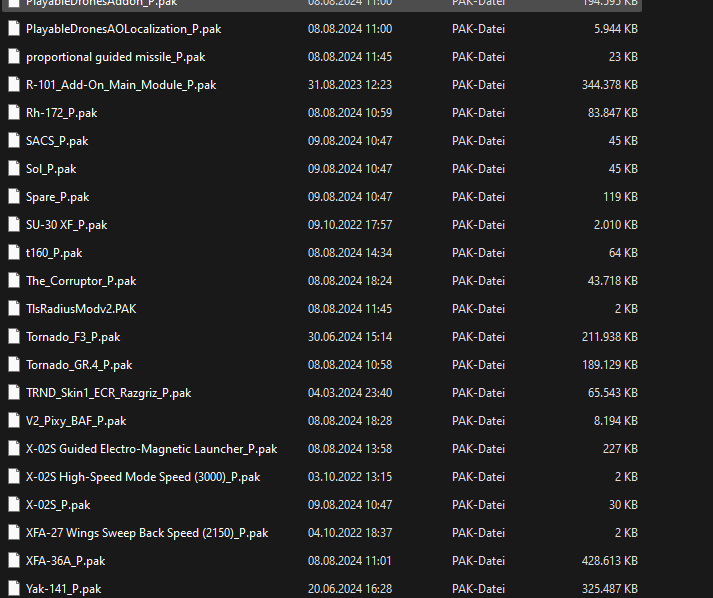
Task: Select file name V2_Pixy_BAF_P.pak
Action: (76, 421)
